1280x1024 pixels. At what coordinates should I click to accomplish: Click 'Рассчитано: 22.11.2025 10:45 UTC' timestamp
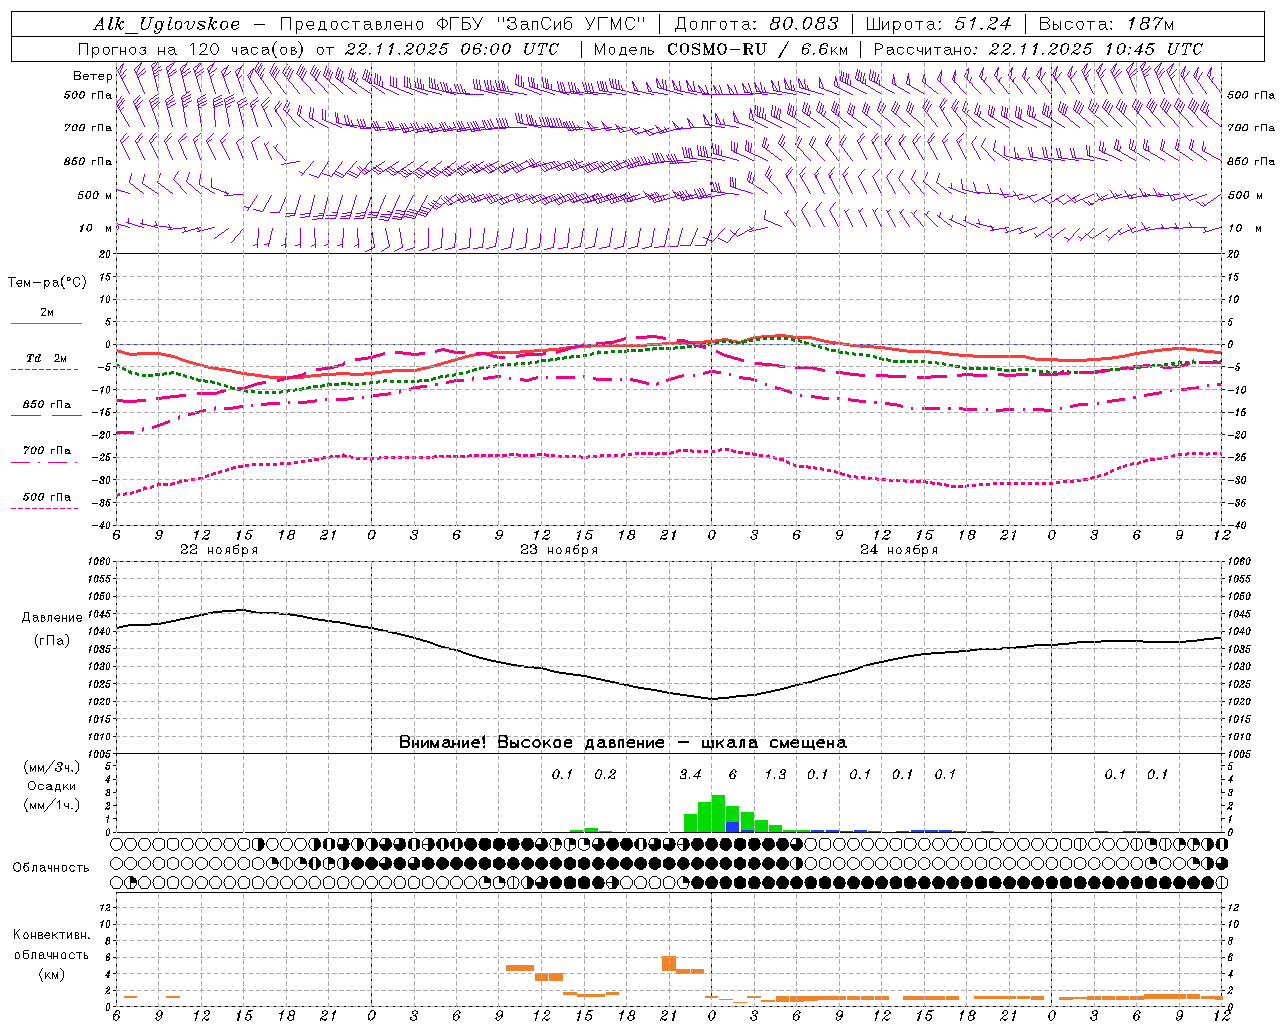(1038, 49)
